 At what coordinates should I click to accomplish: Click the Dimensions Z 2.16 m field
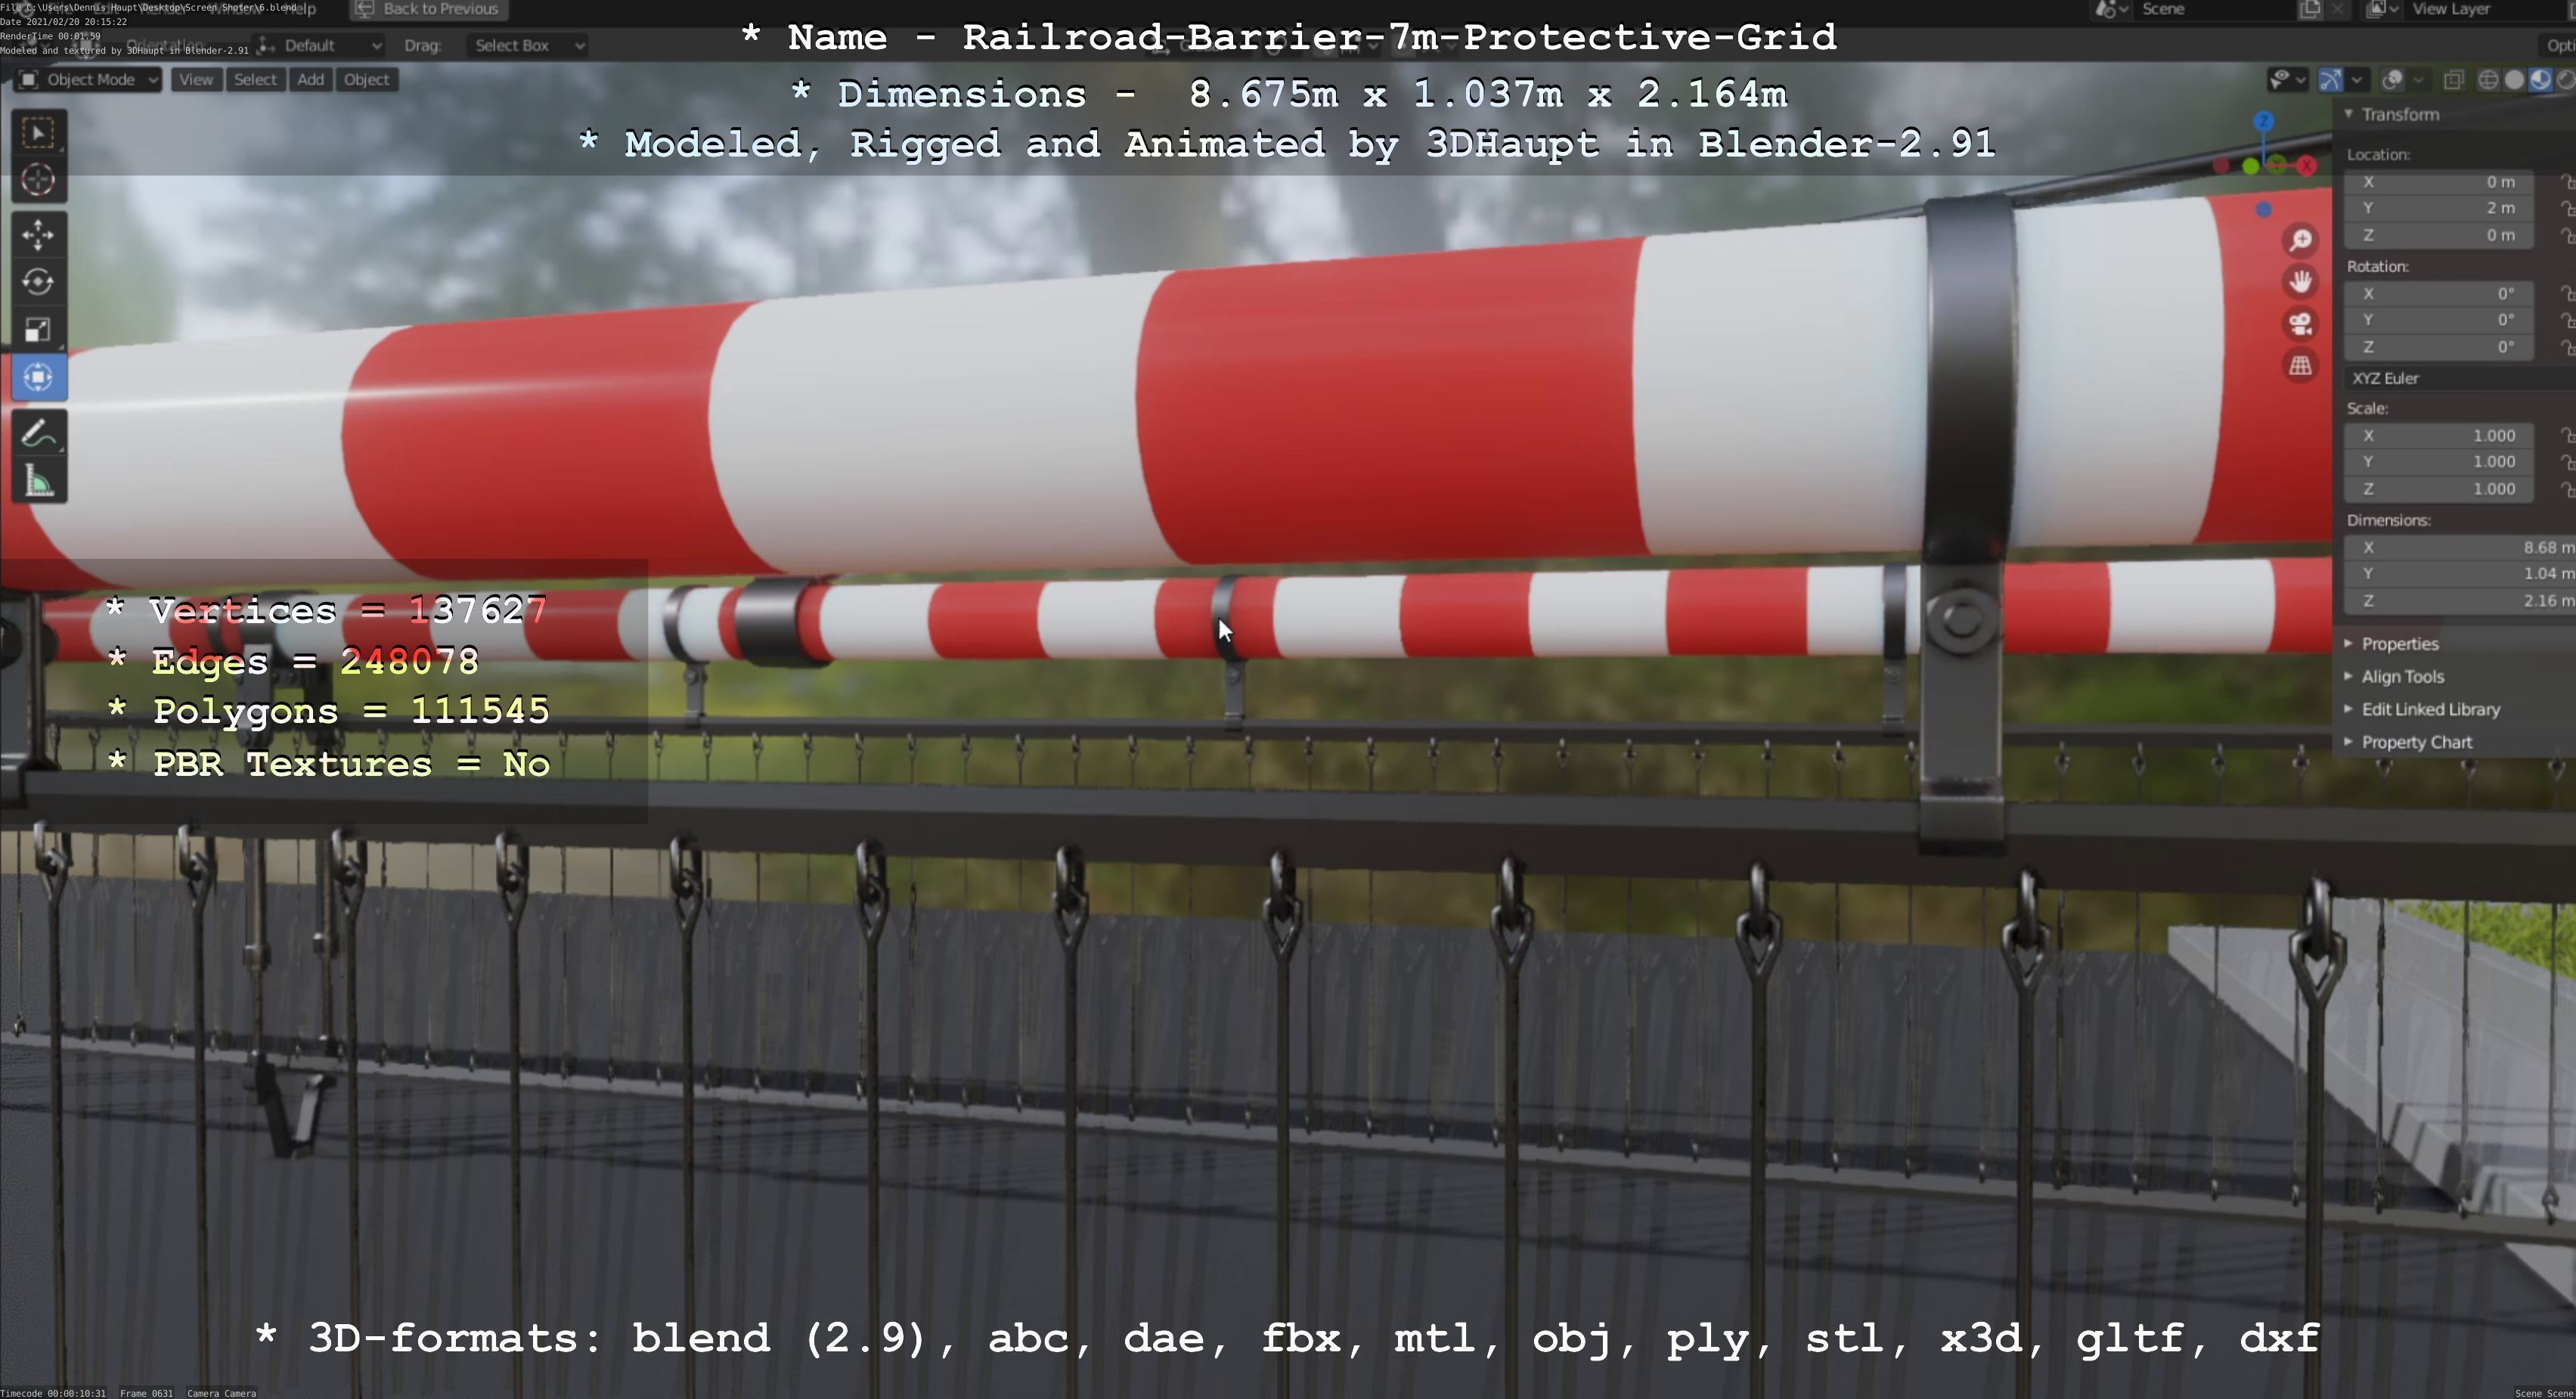click(2460, 601)
